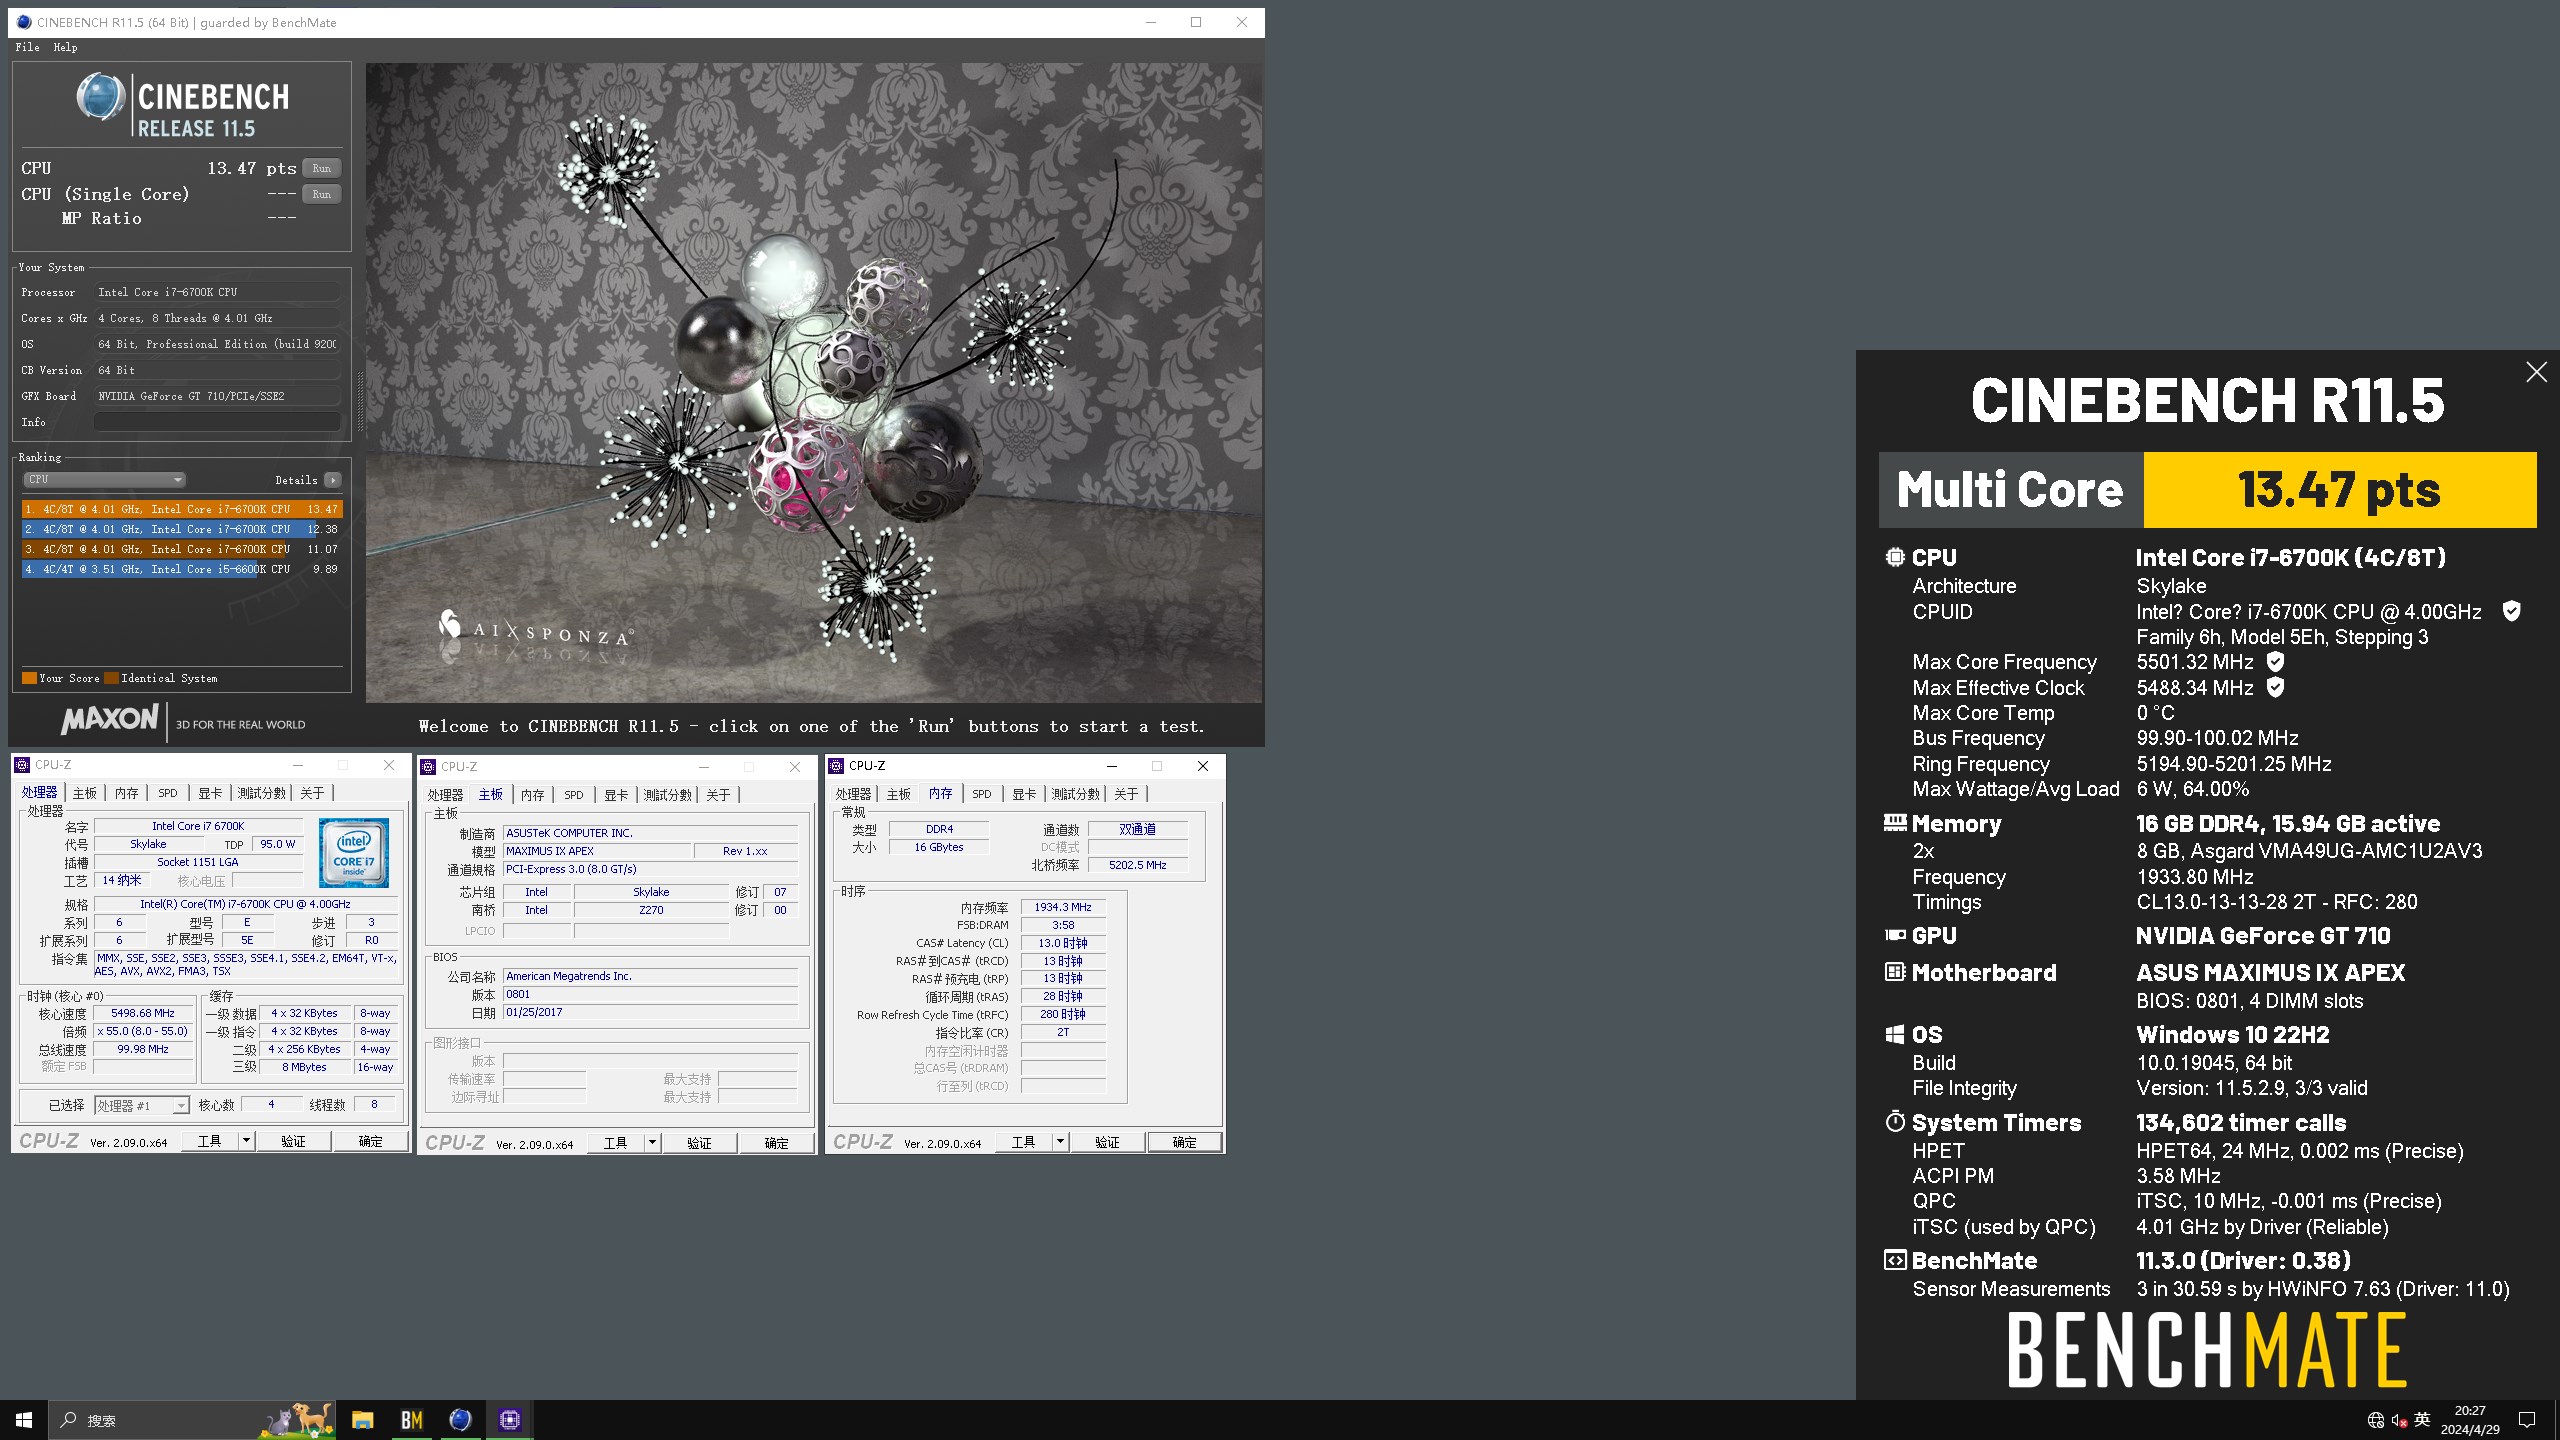Click the Info text field in Your System

[217, 422]
